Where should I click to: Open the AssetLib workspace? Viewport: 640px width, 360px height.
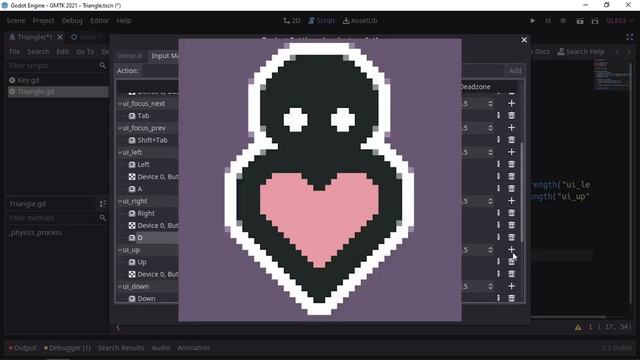pyautogui.click(x=360, y=20)
